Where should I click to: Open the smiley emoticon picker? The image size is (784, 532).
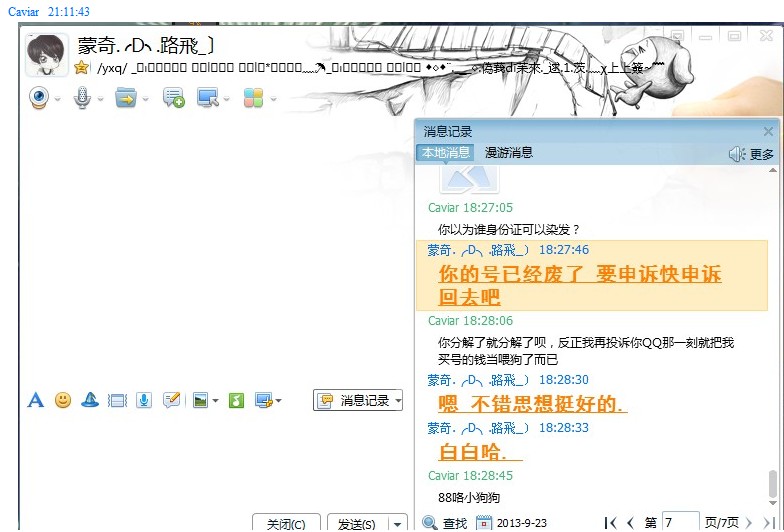click(x=63, y=400)
